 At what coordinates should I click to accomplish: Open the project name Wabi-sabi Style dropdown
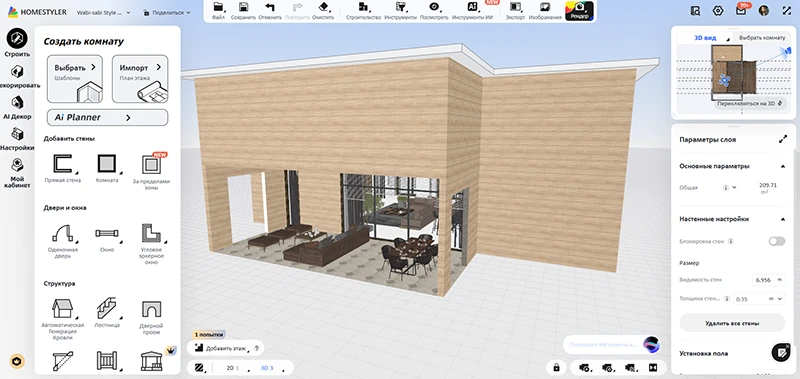point(103,12)
